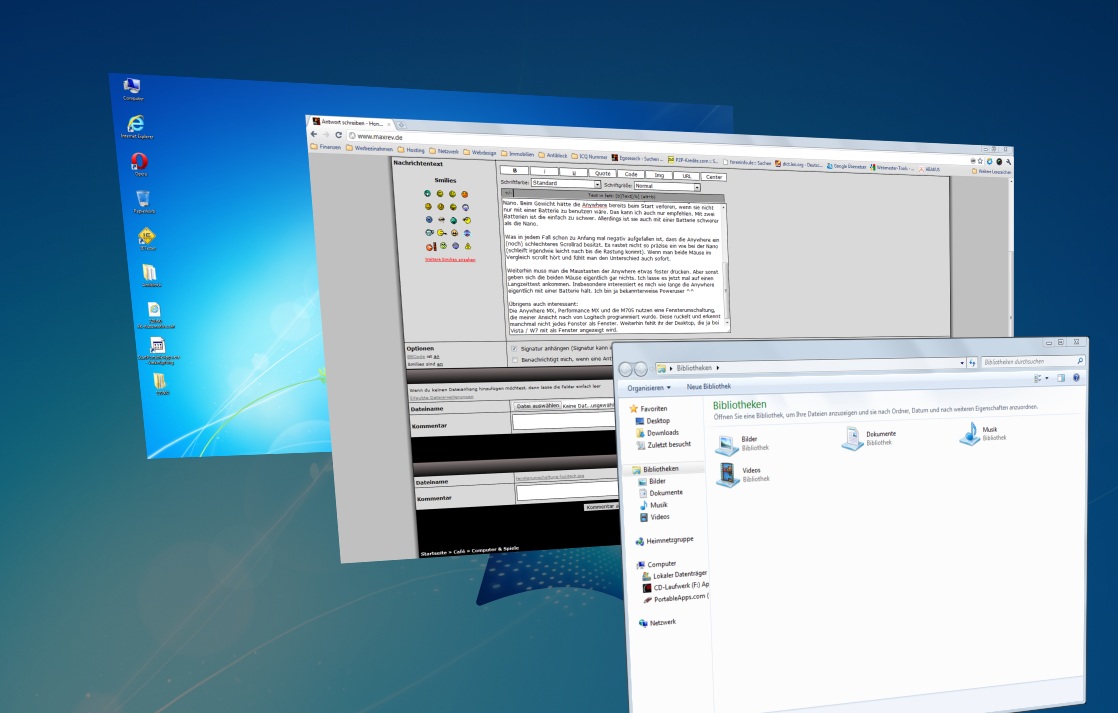Click the Bibliotheken durchsuchen search field
This screenshot has height=713, width=1118.
pyautogui.click(x=1028, y=361)
